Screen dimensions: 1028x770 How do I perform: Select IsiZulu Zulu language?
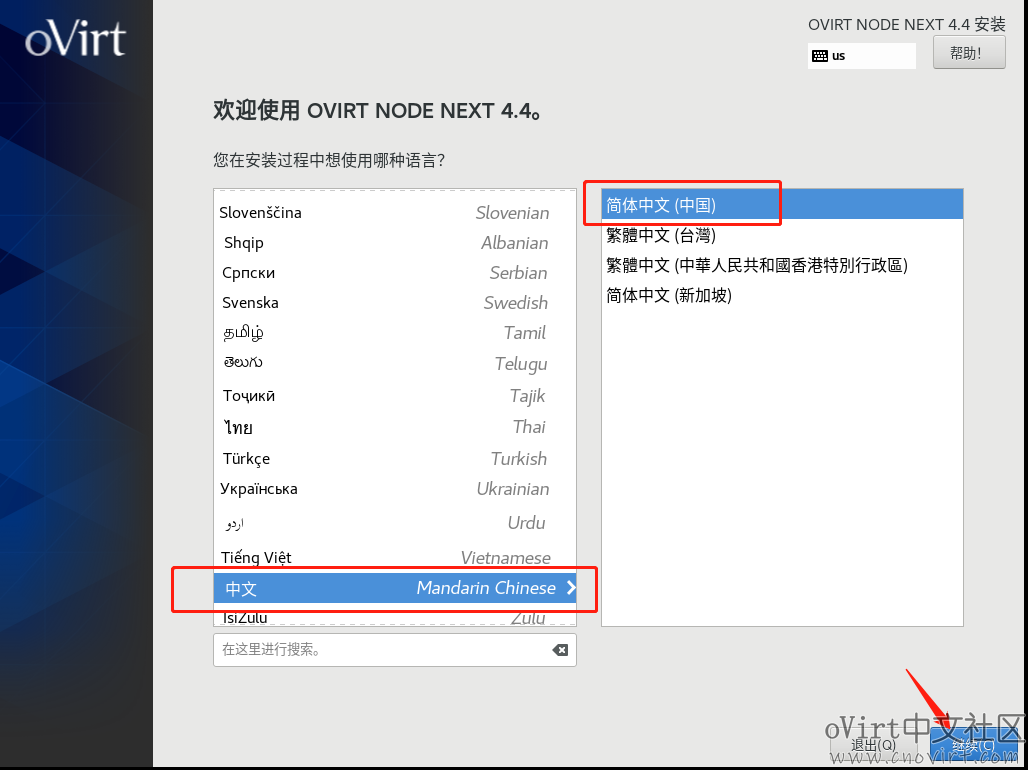pyautogui.click(x=395, y=617)
